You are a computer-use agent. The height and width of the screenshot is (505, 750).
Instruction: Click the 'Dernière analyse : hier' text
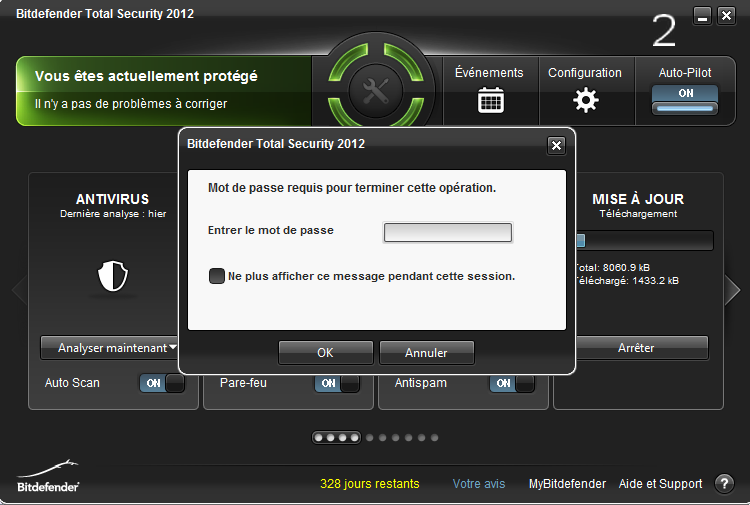click(113, 214)
